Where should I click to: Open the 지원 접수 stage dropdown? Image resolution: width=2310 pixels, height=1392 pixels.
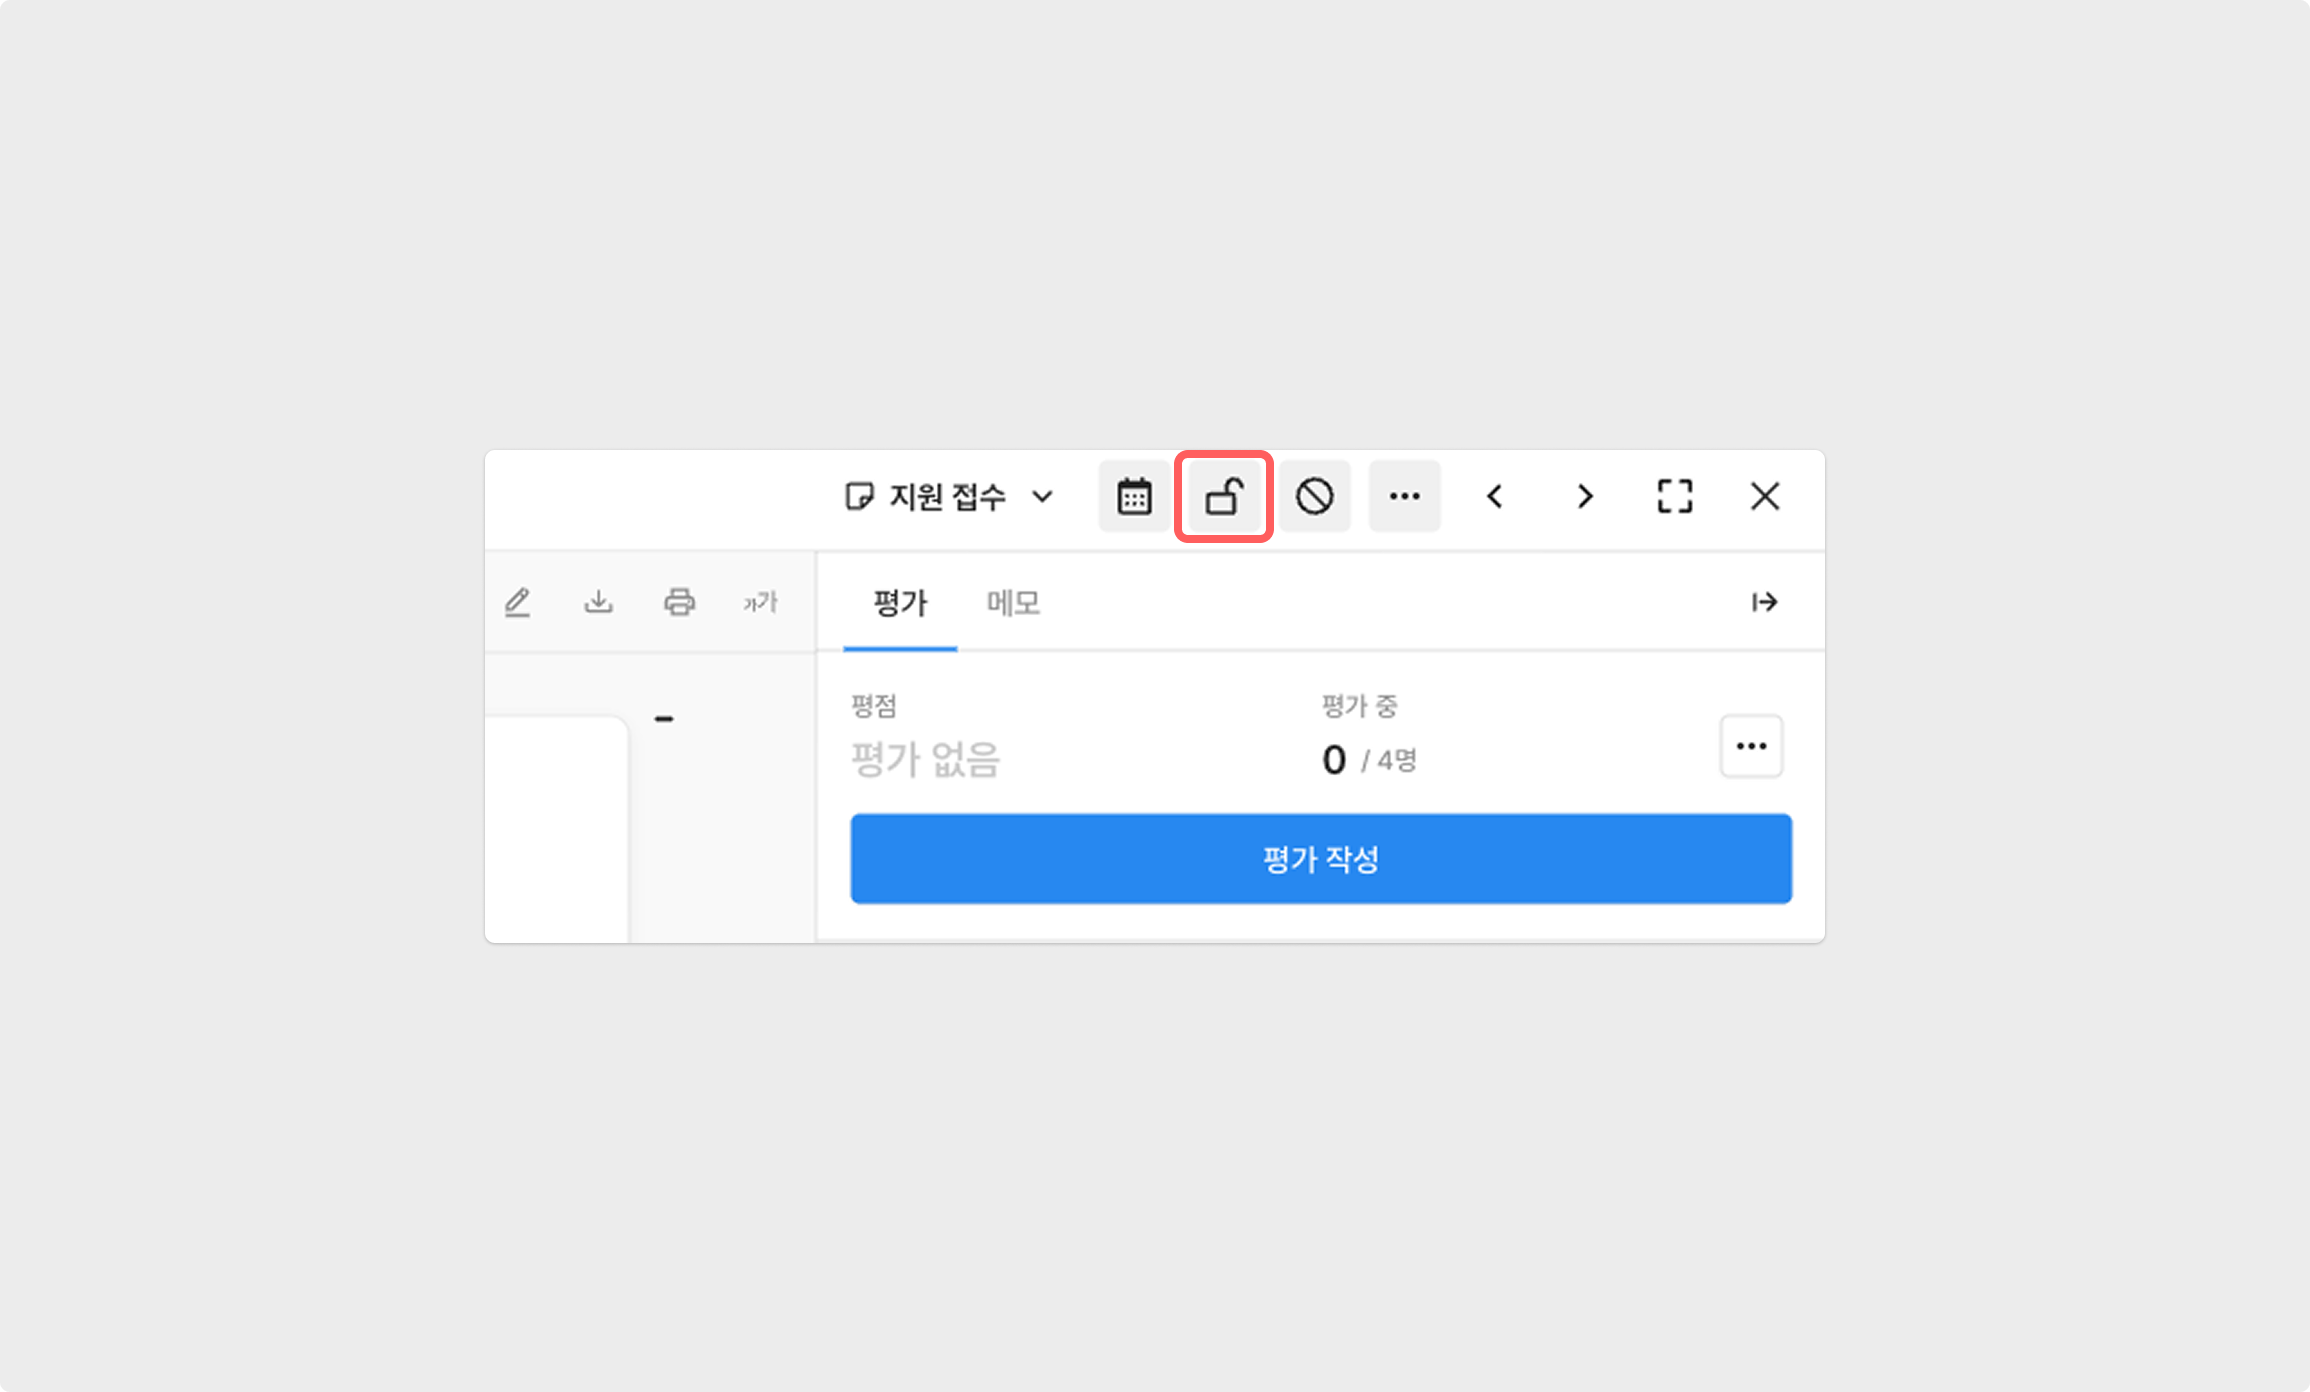948,496
